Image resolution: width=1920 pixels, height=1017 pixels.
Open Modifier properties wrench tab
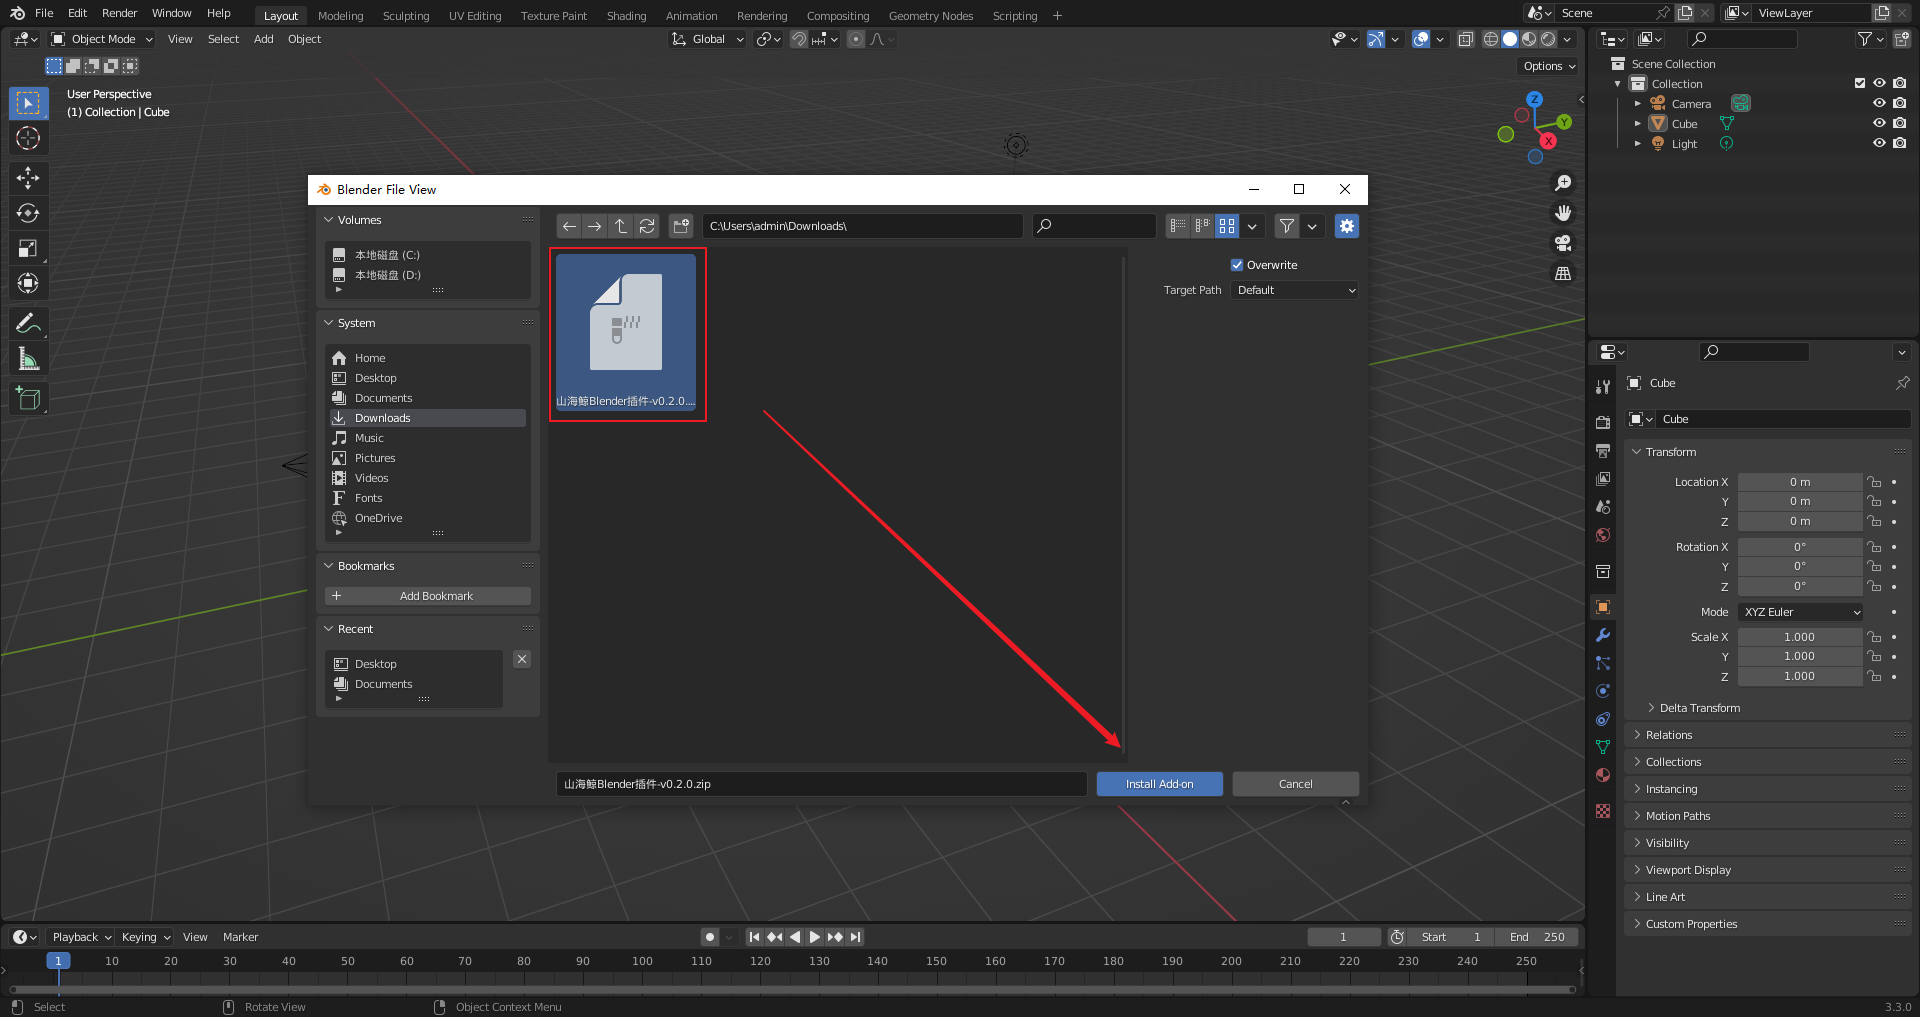tap(1603, 635)
